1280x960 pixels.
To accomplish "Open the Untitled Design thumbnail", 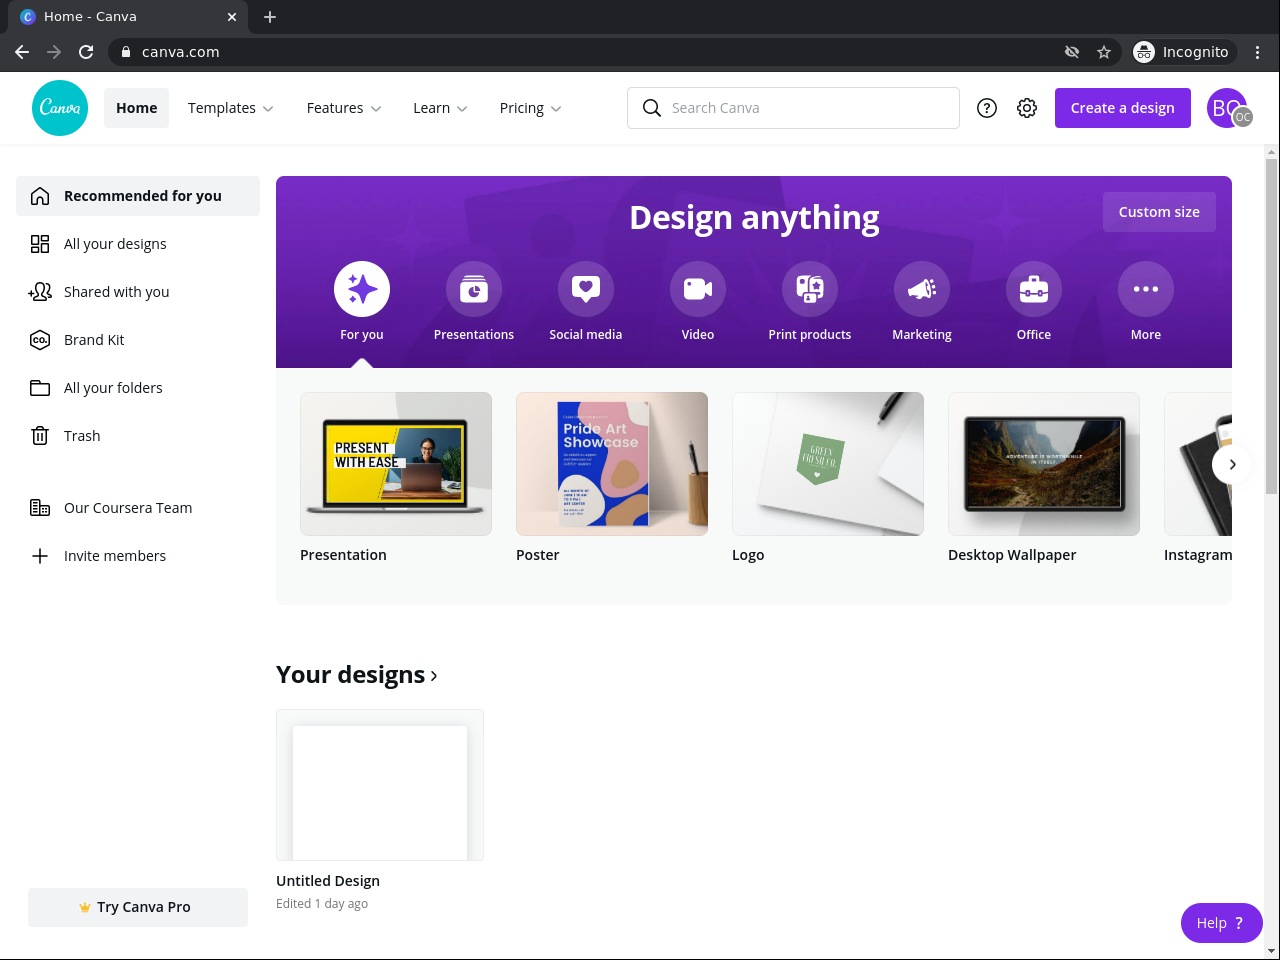I will (380, 785).
